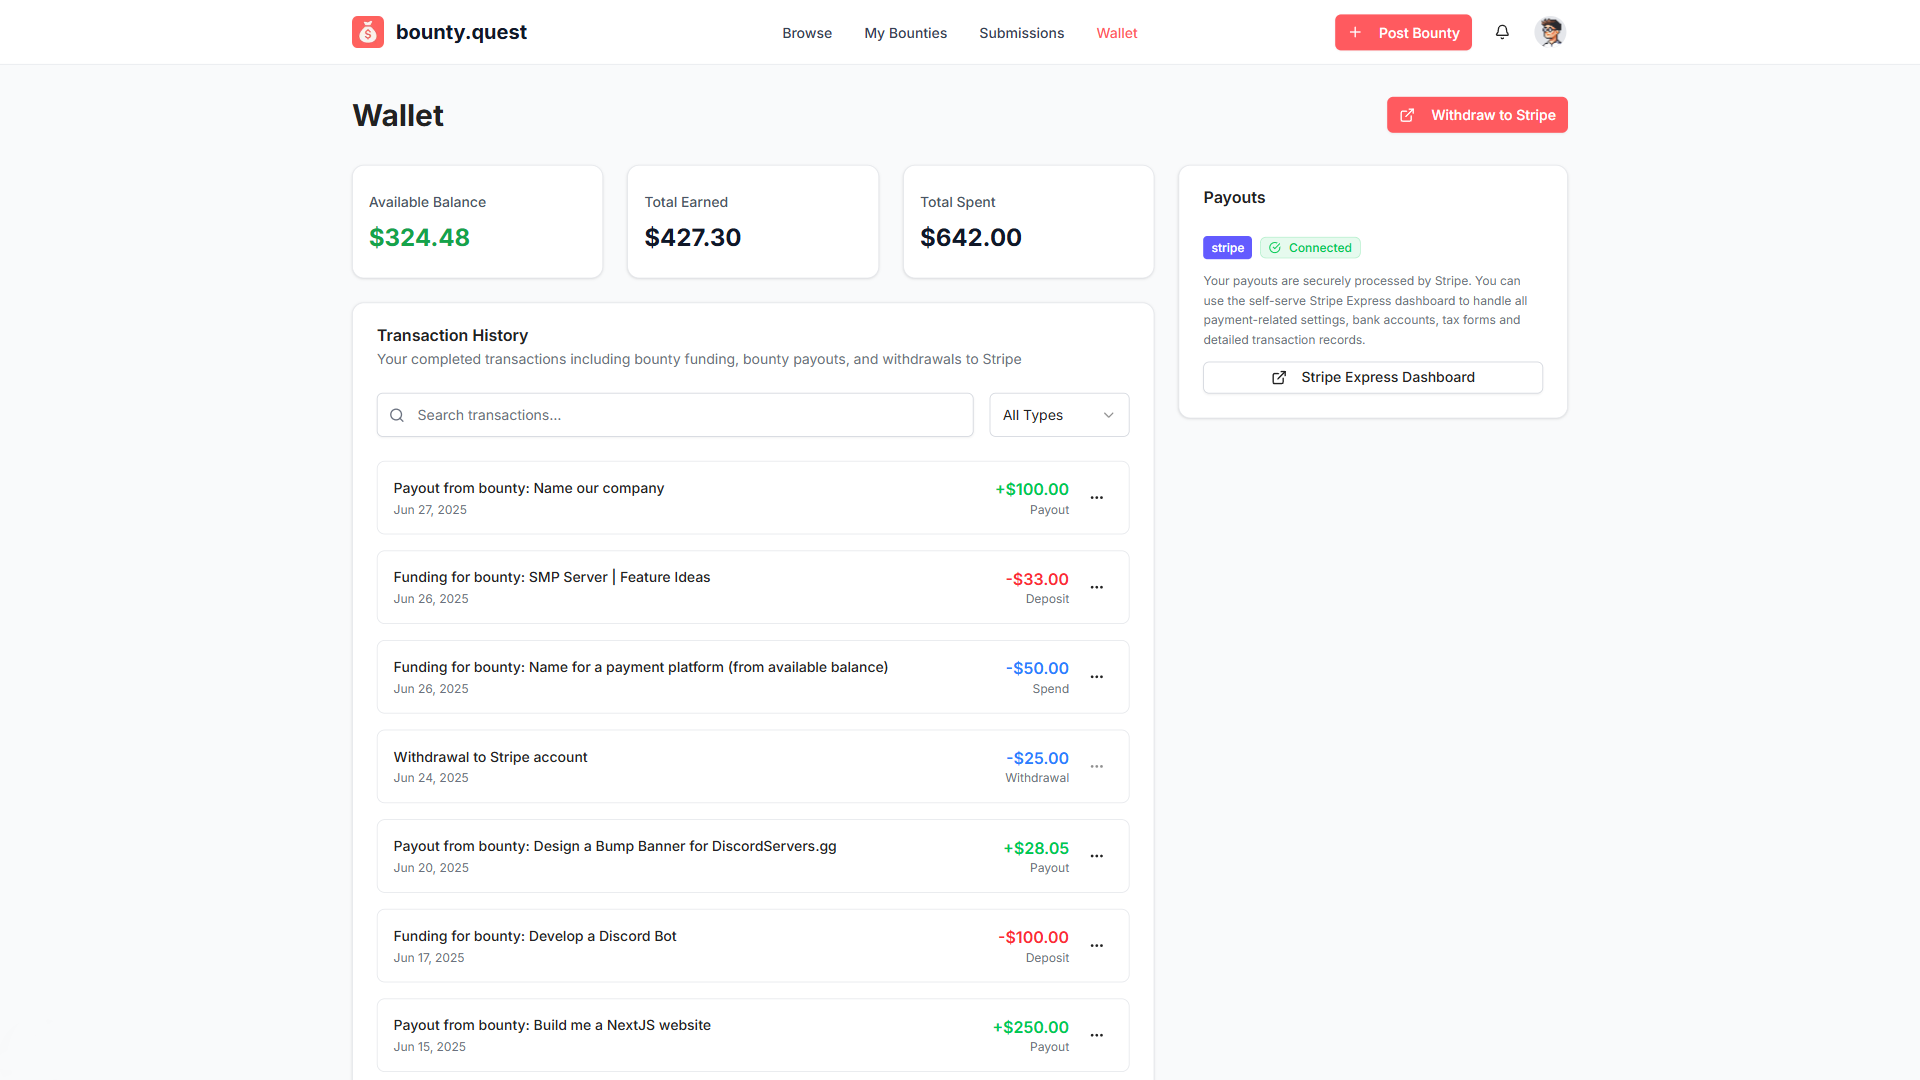
Task: Open the ellipsis menu on Develop a Discord Bot funding
Action: click(x=1097, y=945)
